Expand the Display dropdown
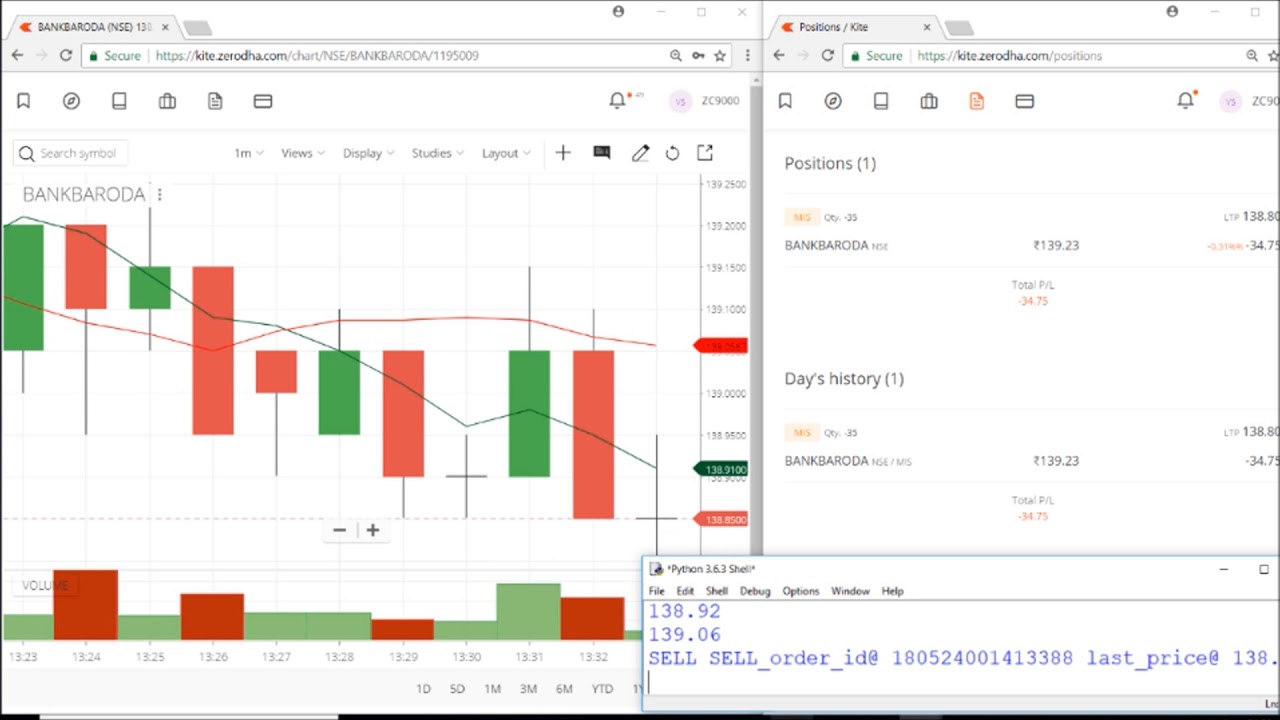This screenshot has height=720, width=1280. [368, 153]
